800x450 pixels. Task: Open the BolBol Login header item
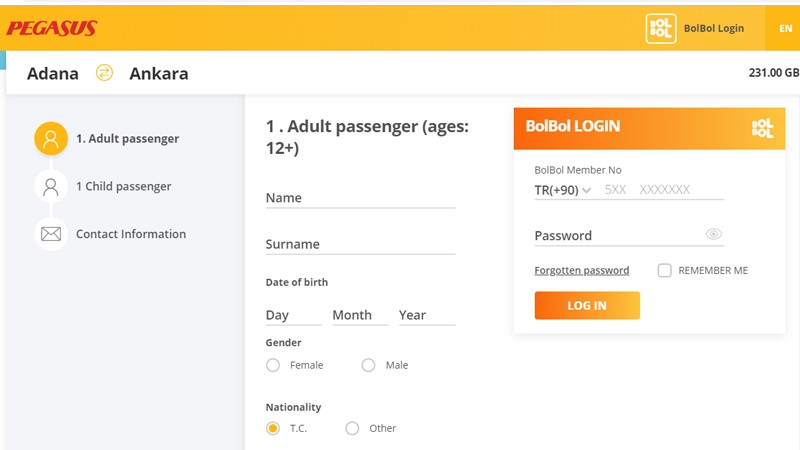(x=713, y=28)
